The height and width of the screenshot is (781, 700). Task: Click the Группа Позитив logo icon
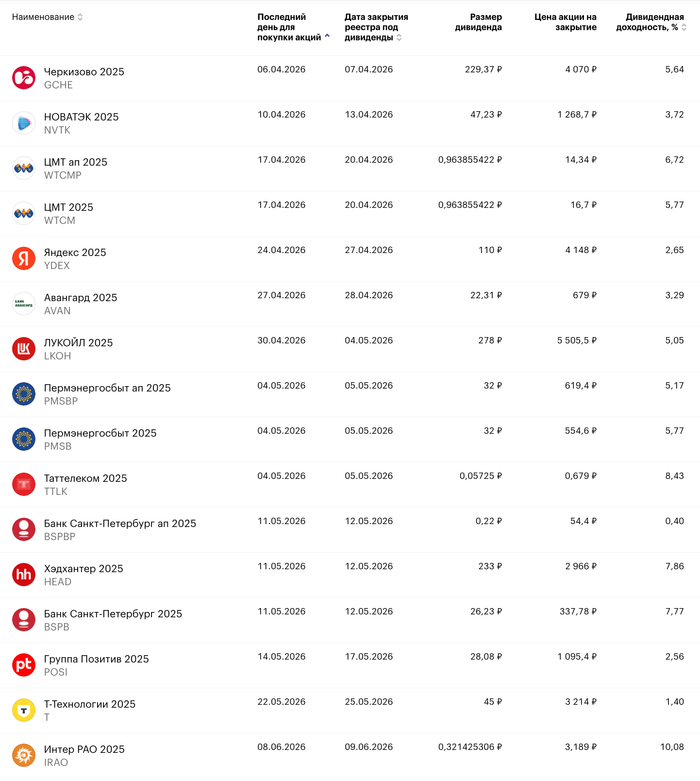[23, 664]
